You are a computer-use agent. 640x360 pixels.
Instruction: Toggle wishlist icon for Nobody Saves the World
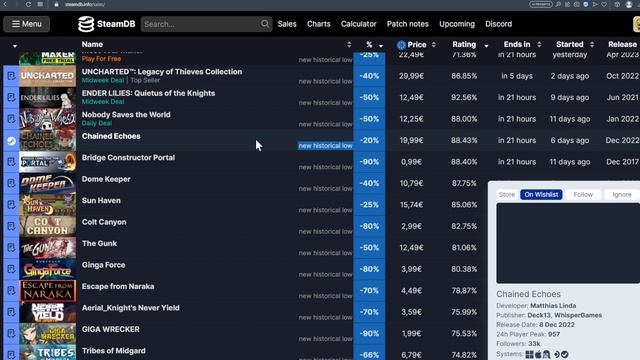coord(11,119)
